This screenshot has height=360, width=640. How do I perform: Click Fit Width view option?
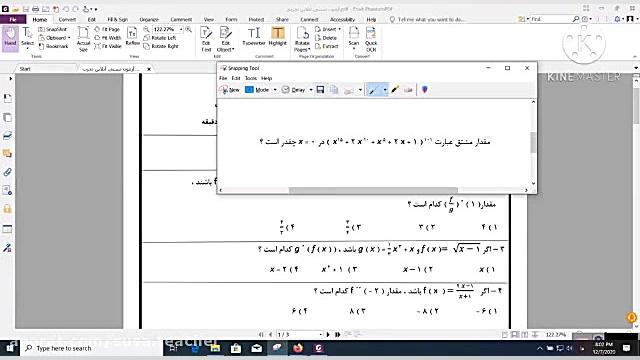[x=107, y=38]
